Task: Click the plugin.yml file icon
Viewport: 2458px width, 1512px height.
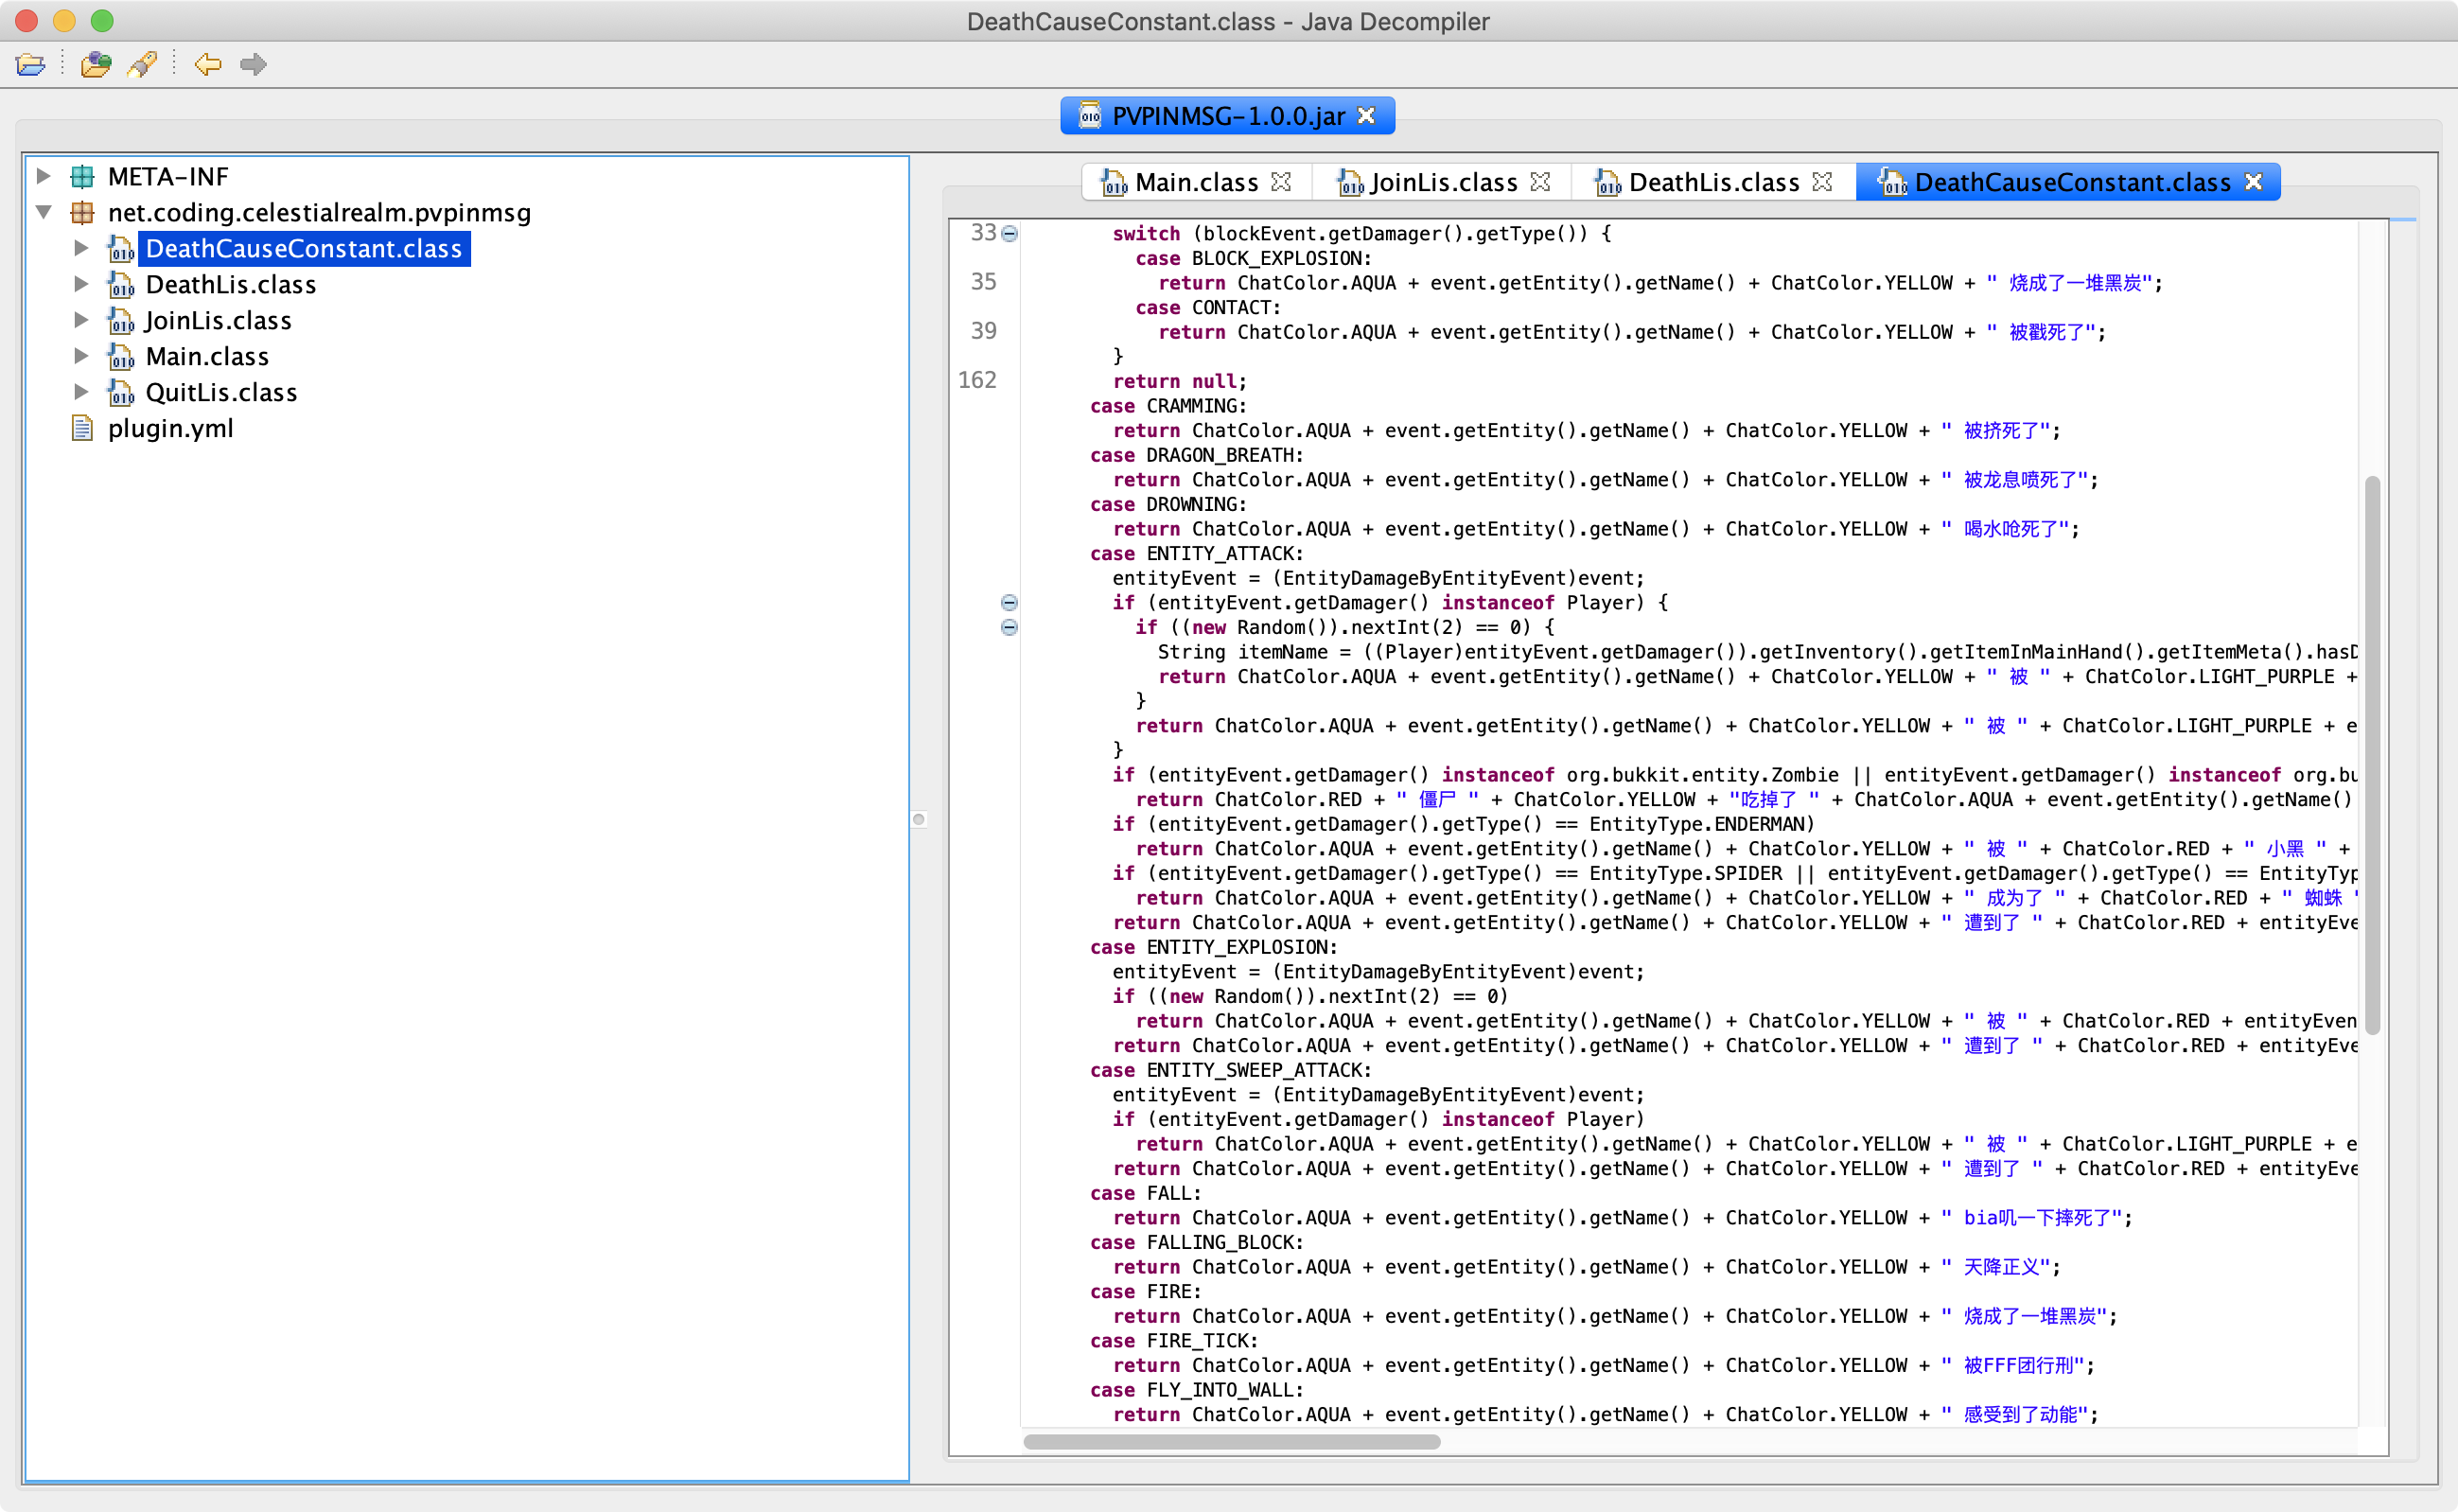Action: pos(82,429)
